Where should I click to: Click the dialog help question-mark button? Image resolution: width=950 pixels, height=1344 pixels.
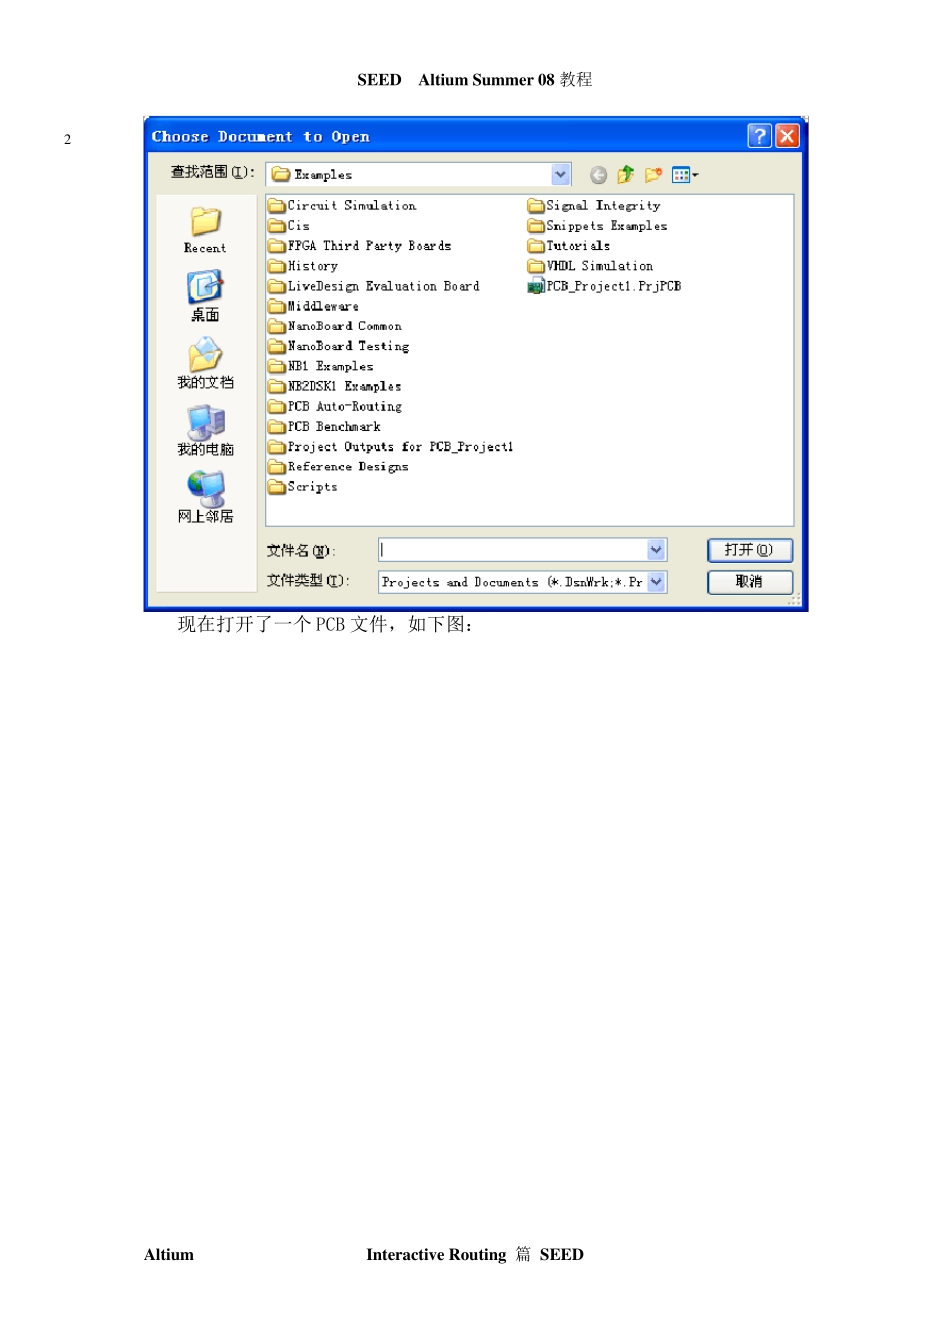click(x=759, y=136)
